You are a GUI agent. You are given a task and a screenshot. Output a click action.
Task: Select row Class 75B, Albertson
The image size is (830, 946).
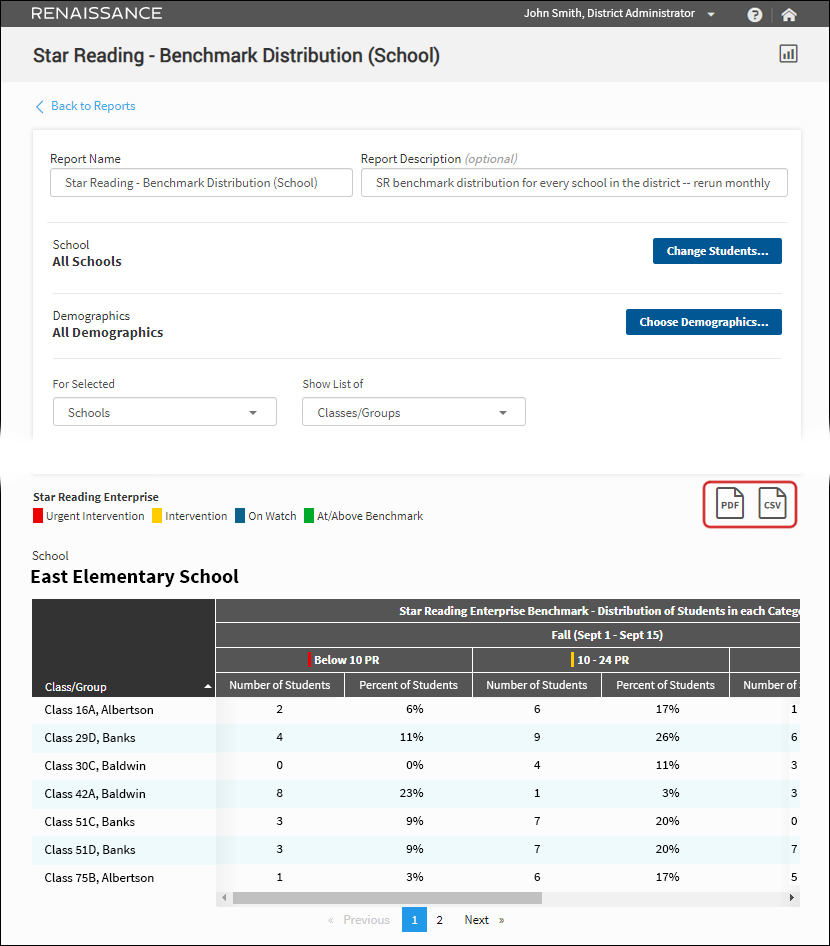click(416, 878)
